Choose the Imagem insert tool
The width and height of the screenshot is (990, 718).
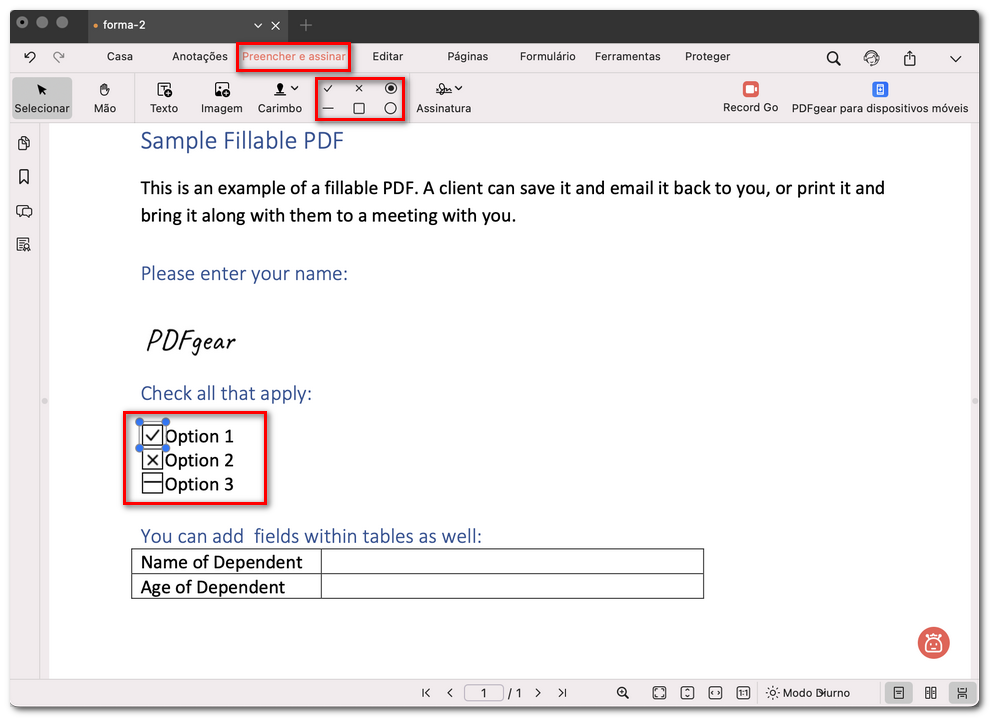pos(222,98)
